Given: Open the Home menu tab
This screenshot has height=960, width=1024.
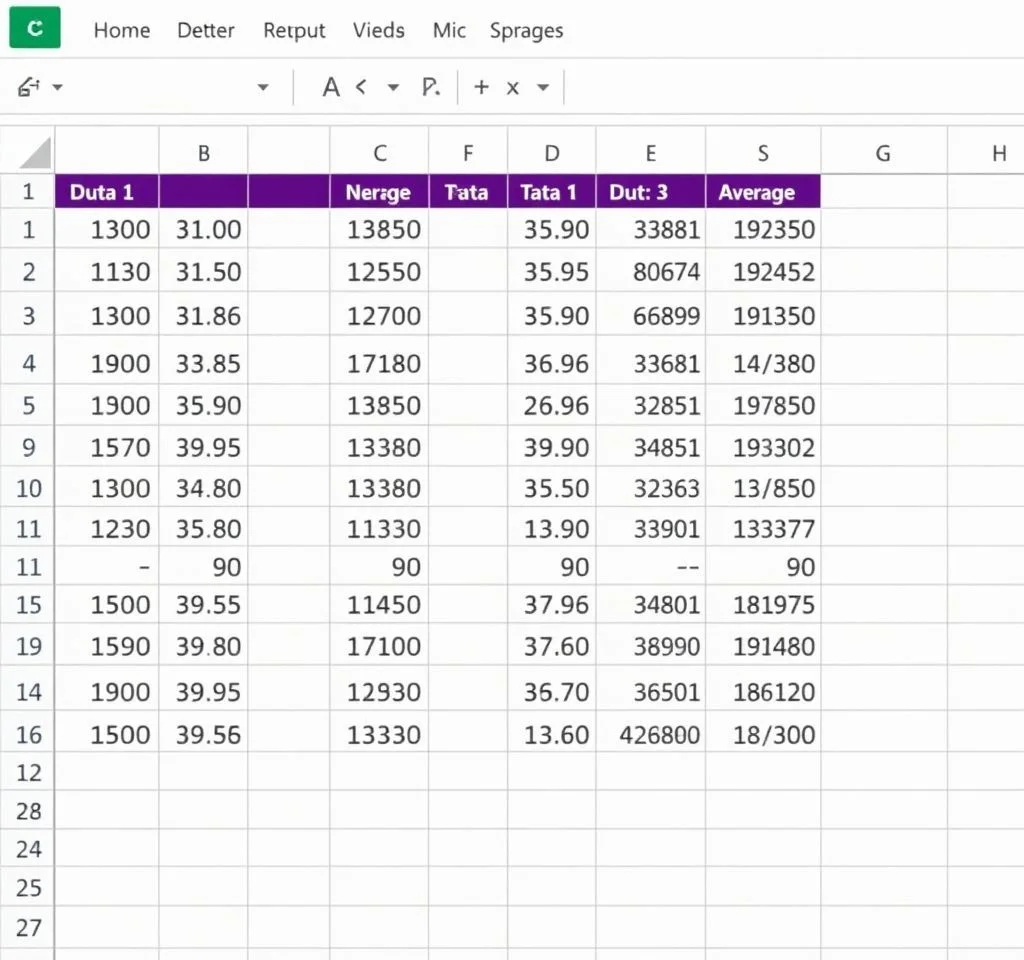Looking at the screenshot, I should (x=121, y=30).
